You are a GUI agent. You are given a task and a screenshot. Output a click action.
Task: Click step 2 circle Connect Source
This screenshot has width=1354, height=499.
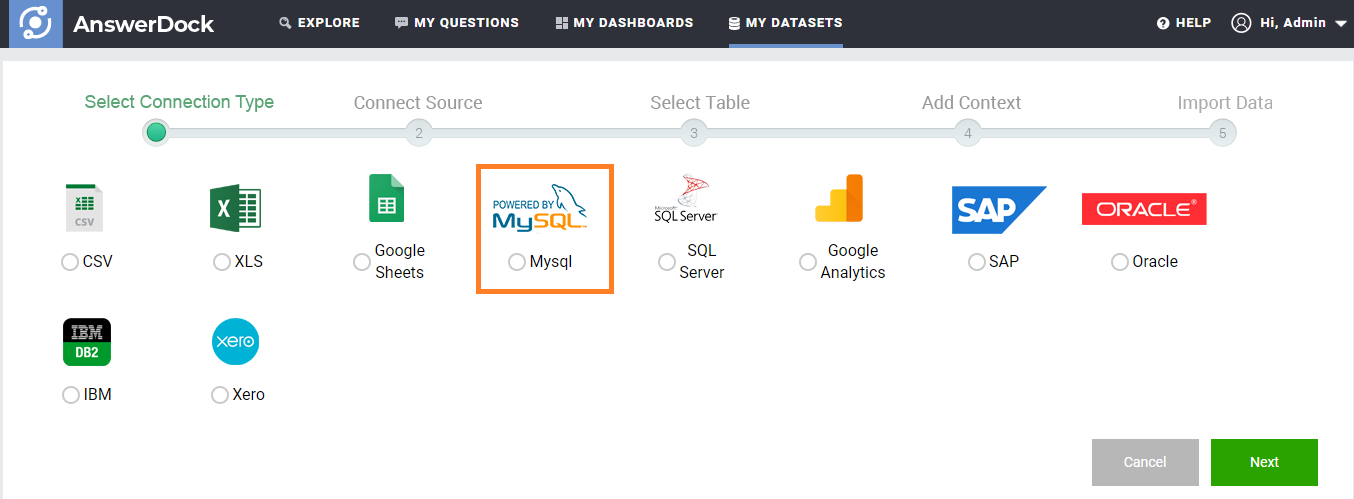tap(419, 133)
